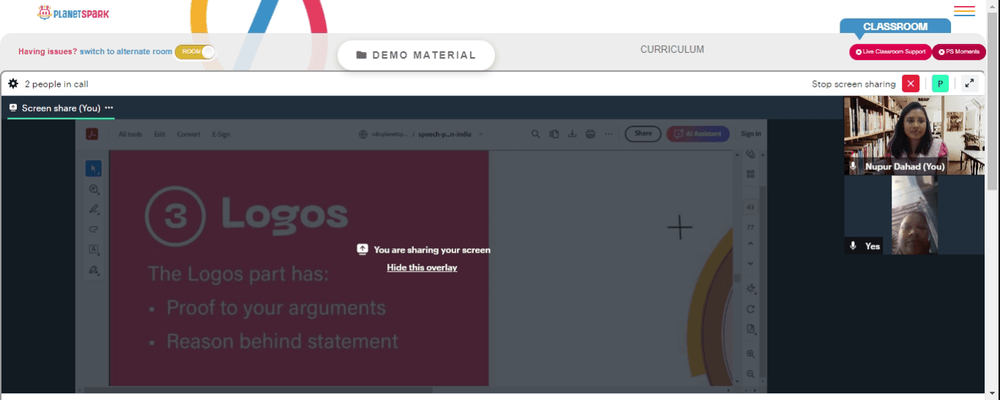1000x400 pixels.
Task: Open the bookmarks panel icon in right rail
Action: pos(750,154)
